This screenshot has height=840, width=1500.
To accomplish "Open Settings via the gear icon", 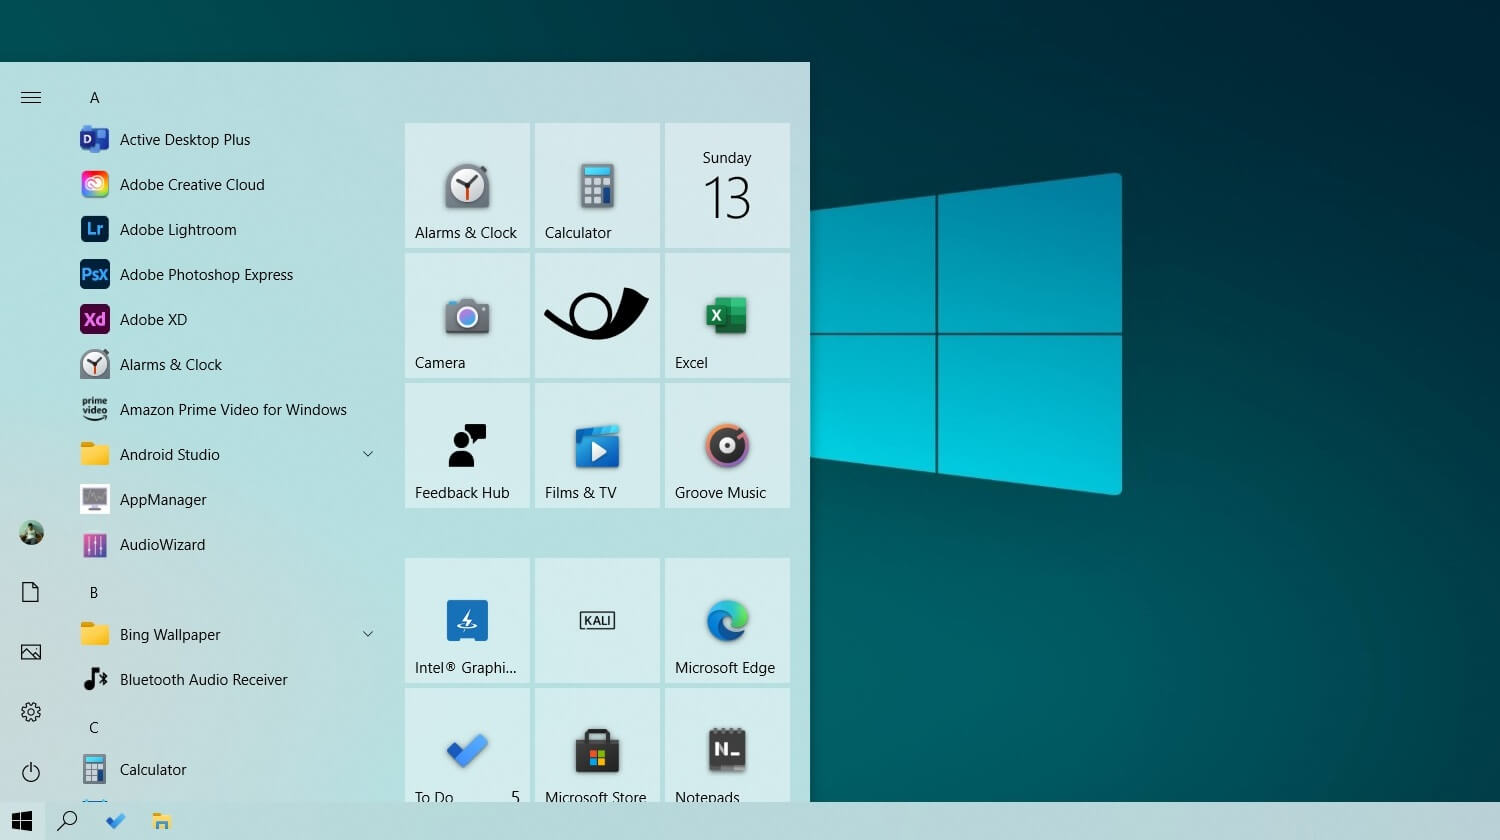I will 31,712.
